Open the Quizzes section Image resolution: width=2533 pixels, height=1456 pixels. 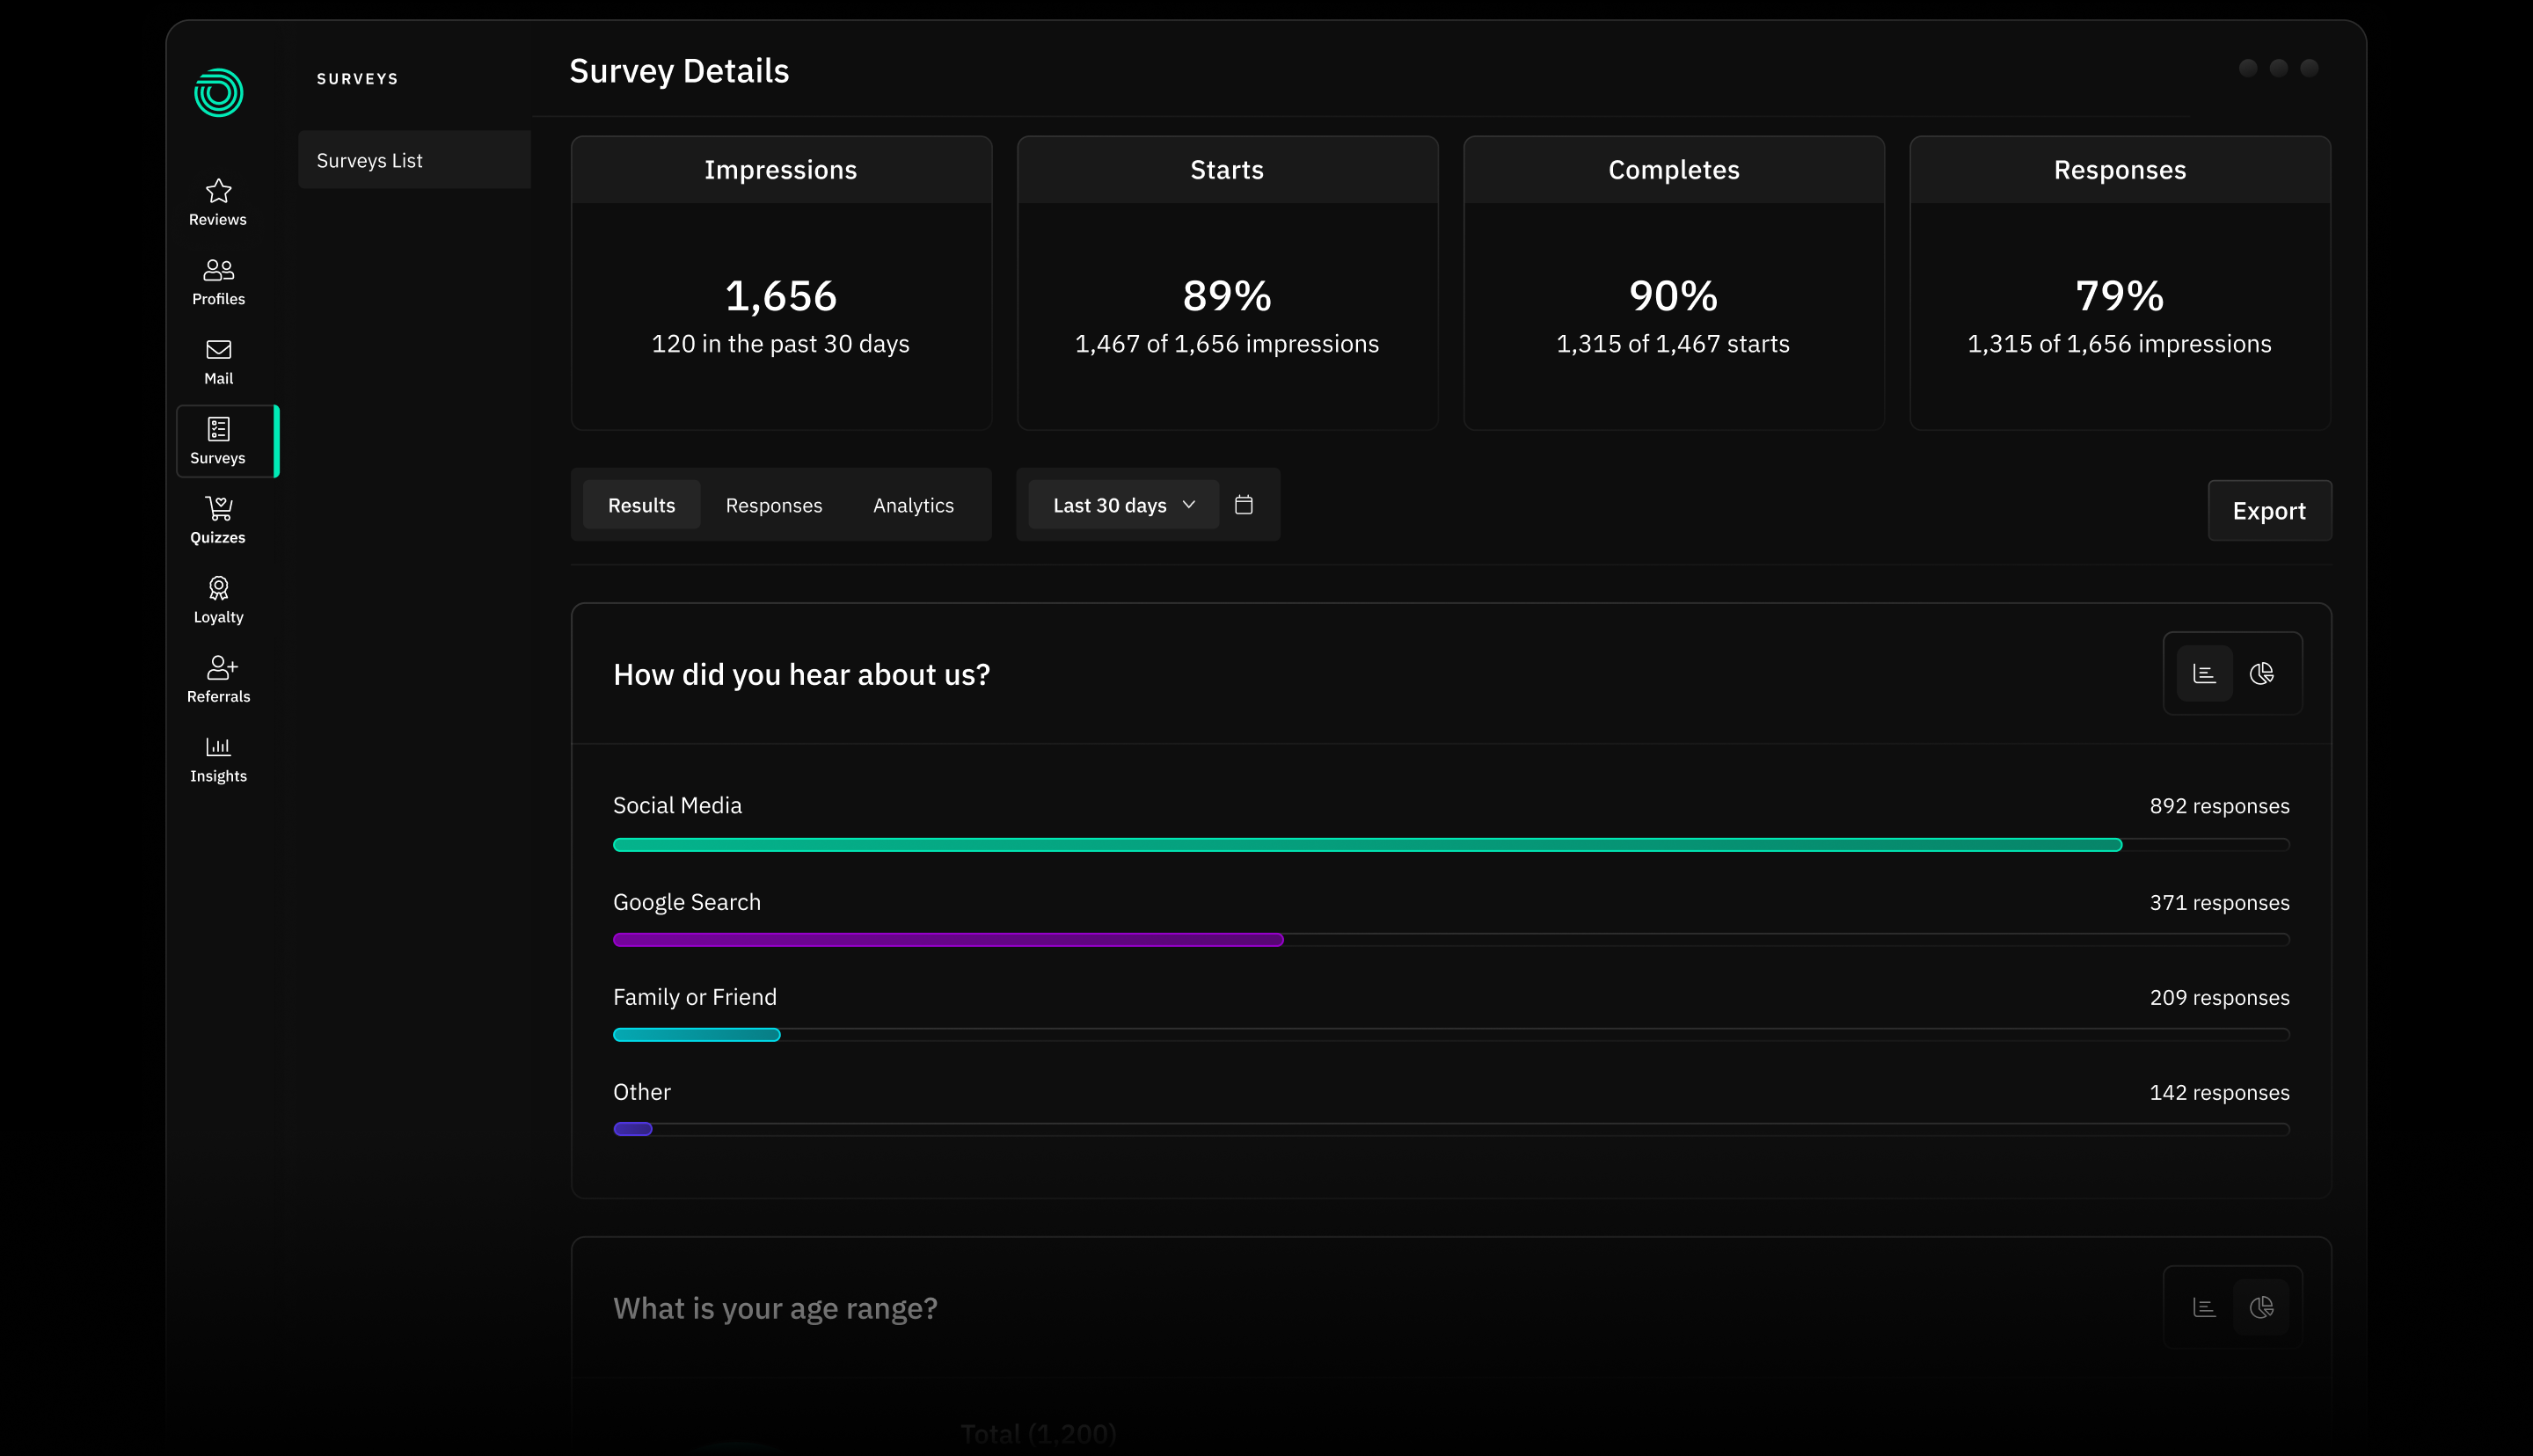218,521
